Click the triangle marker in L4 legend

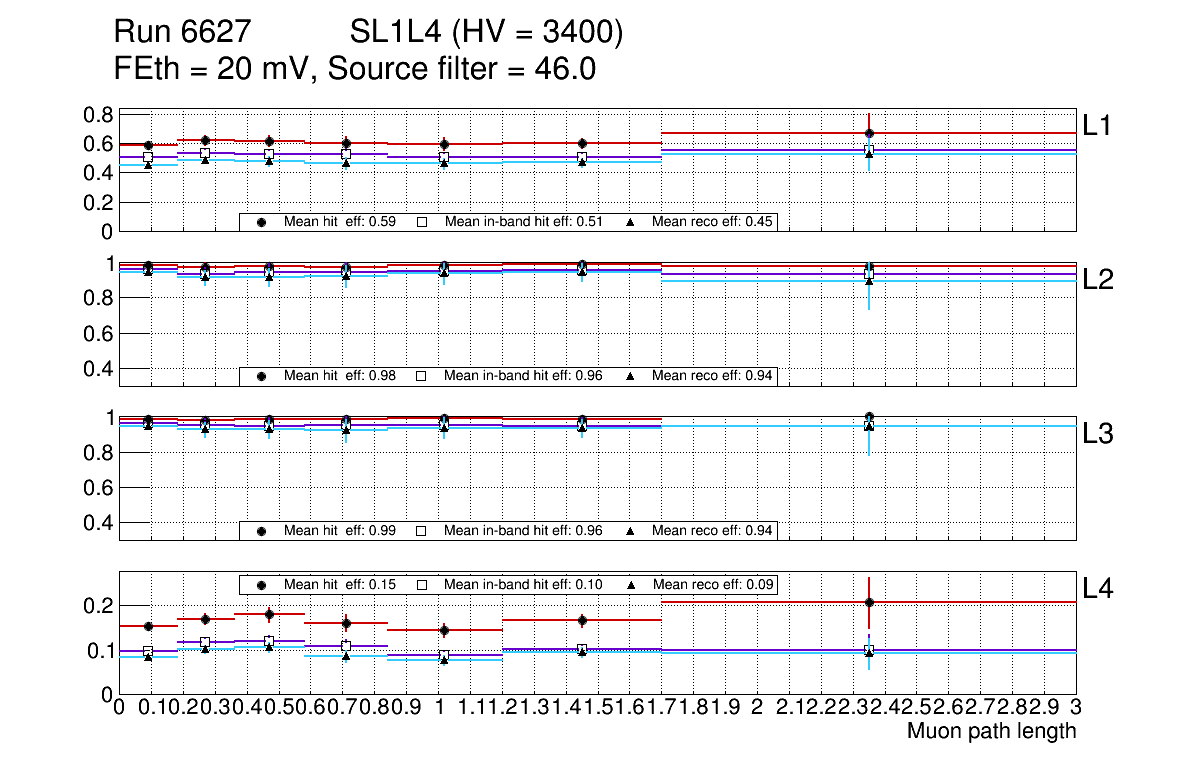(630, 584)
